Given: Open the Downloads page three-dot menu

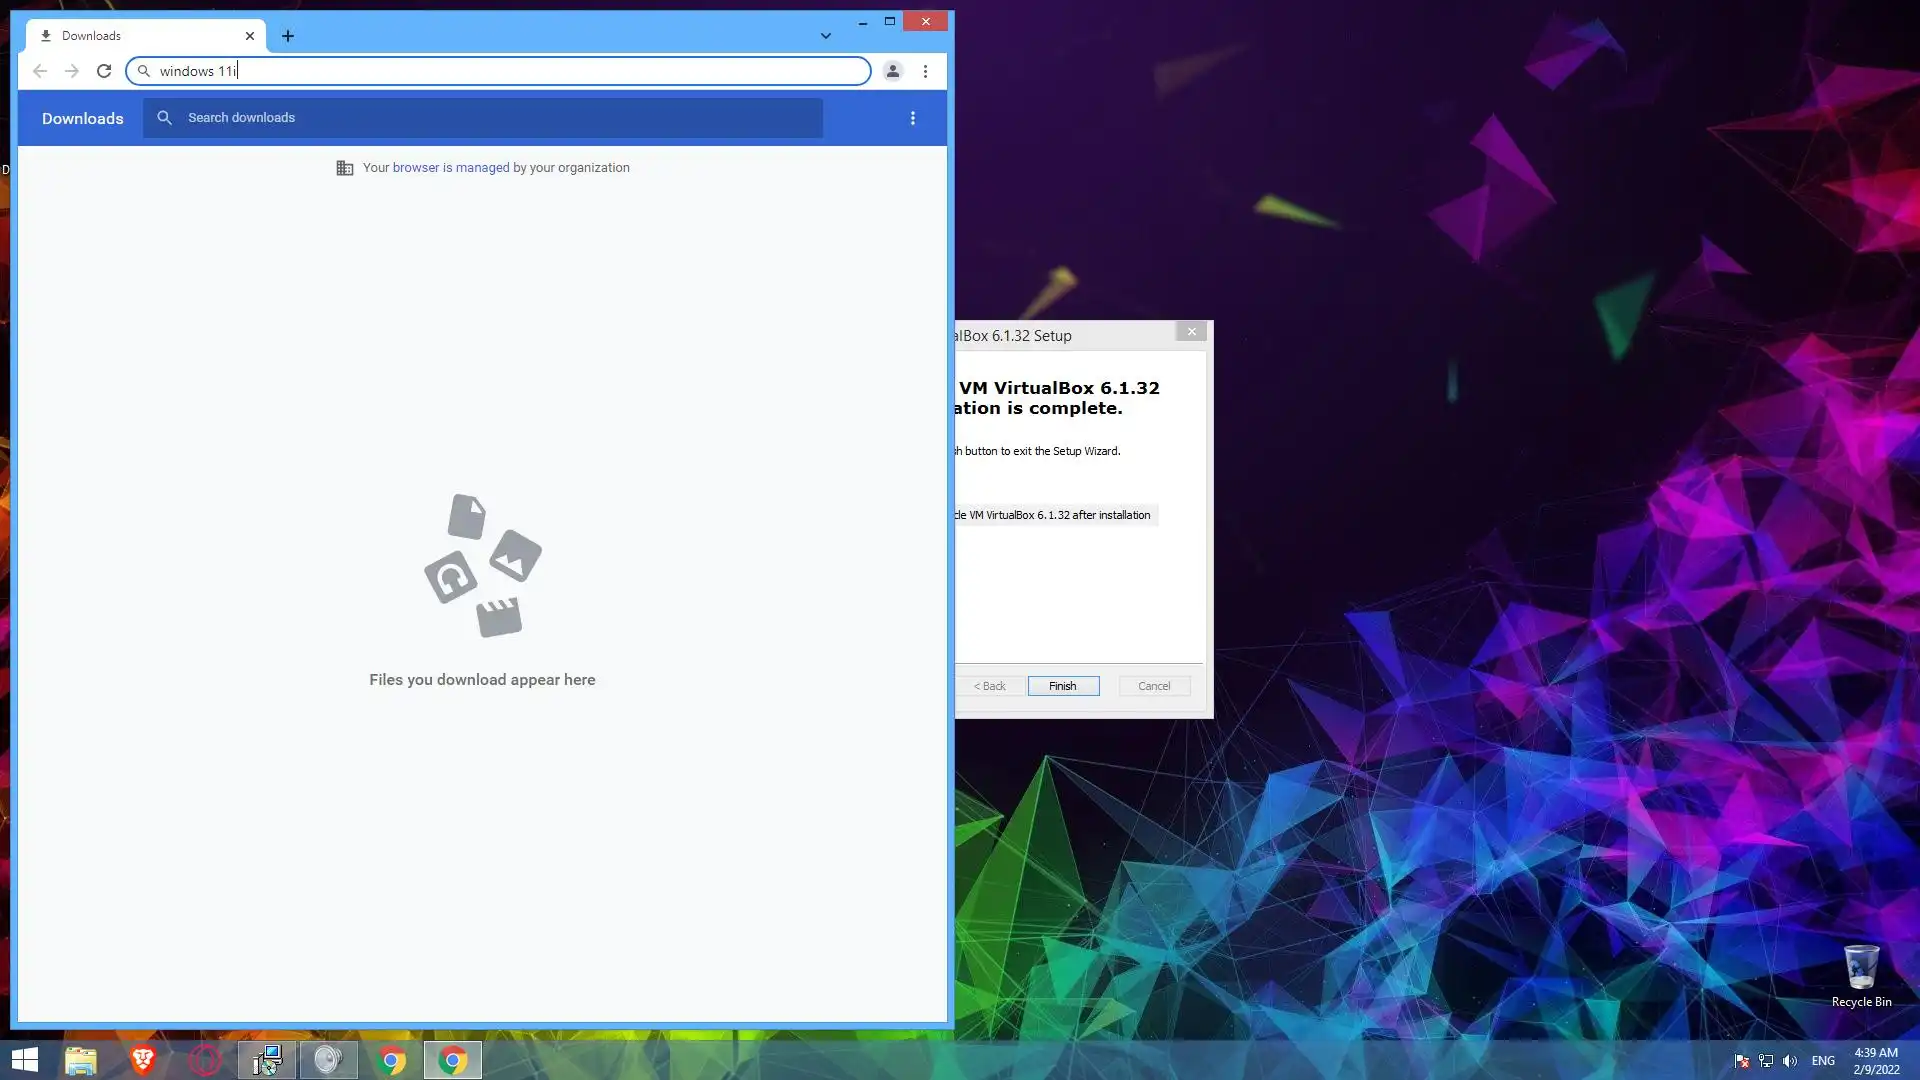Looking at the screenshot, I should 912,118.
